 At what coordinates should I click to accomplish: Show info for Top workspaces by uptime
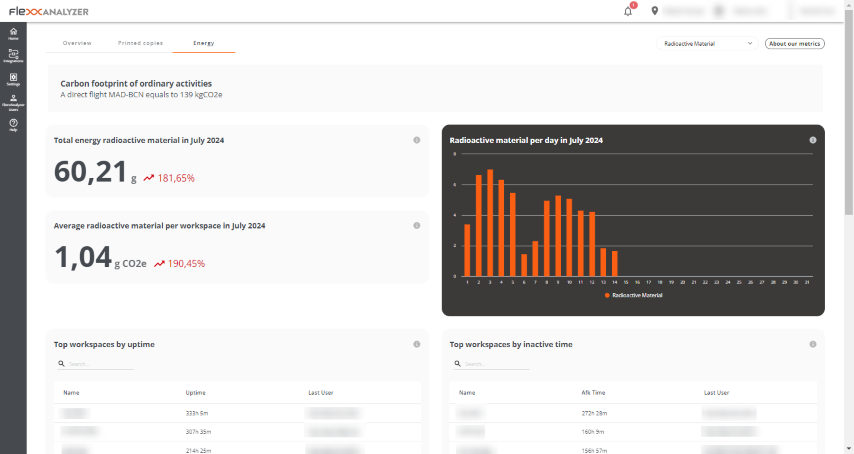click(417, 344)
